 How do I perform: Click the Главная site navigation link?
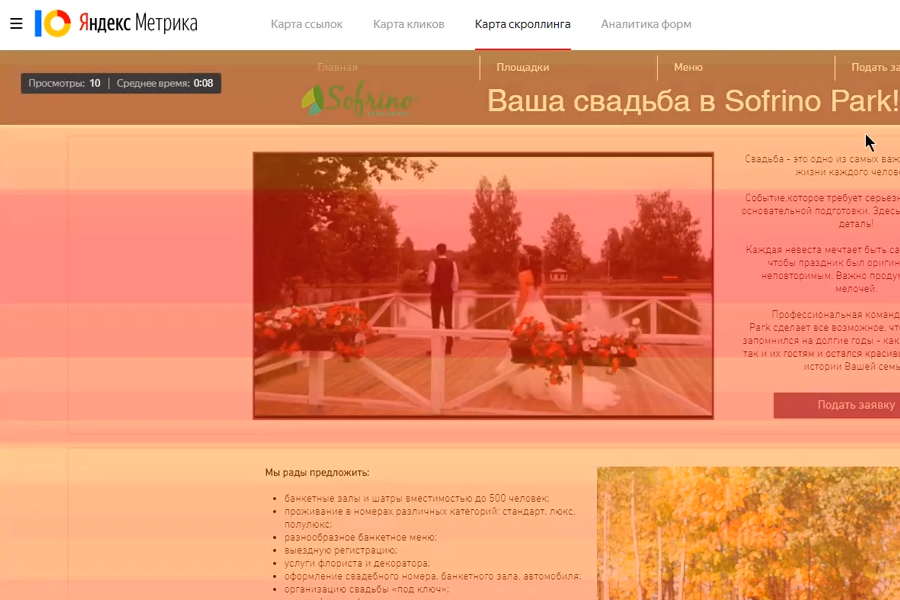[337, 68]
